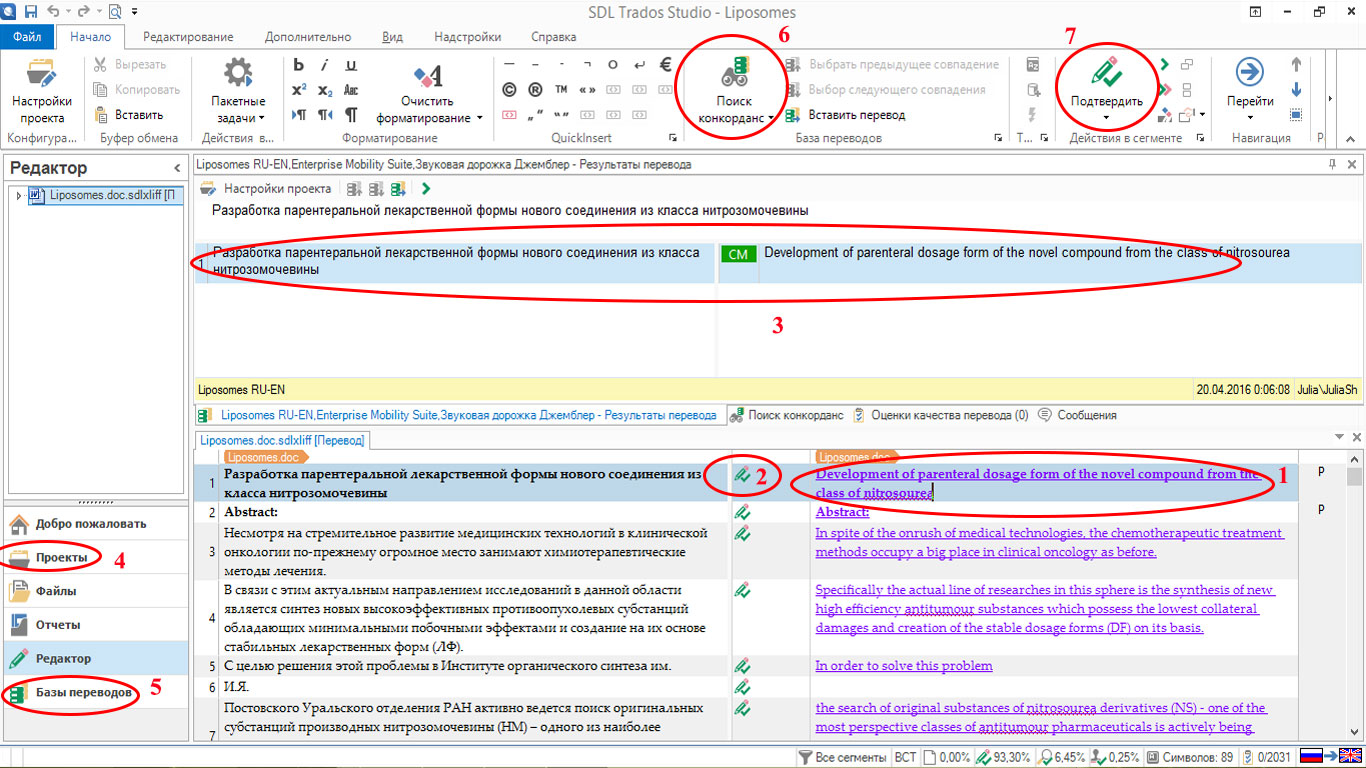Click Select previous match (Выбрать предыдущее совпадение)
The height and width of the screenshot is (768, 1366).
(893, 64)
